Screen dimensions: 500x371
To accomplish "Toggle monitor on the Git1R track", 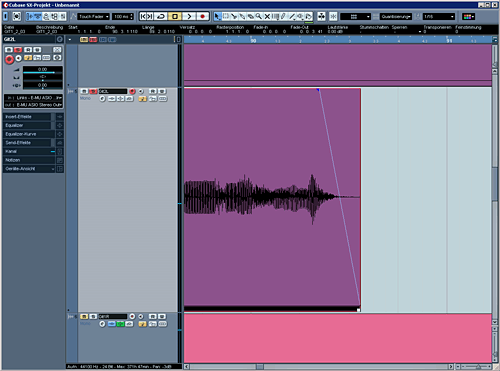I will tap(141, 316).
